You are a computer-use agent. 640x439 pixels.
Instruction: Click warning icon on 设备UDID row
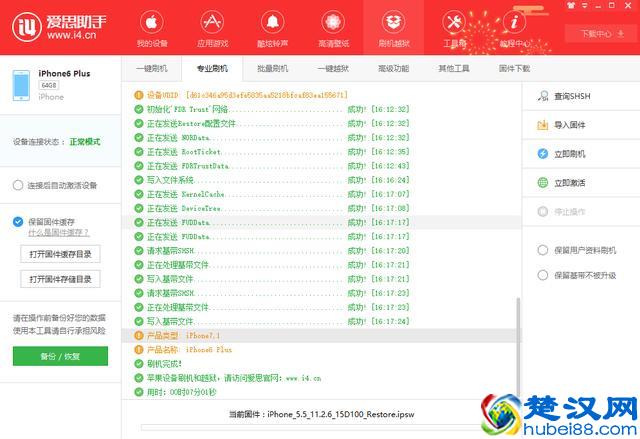coord(139,95)
